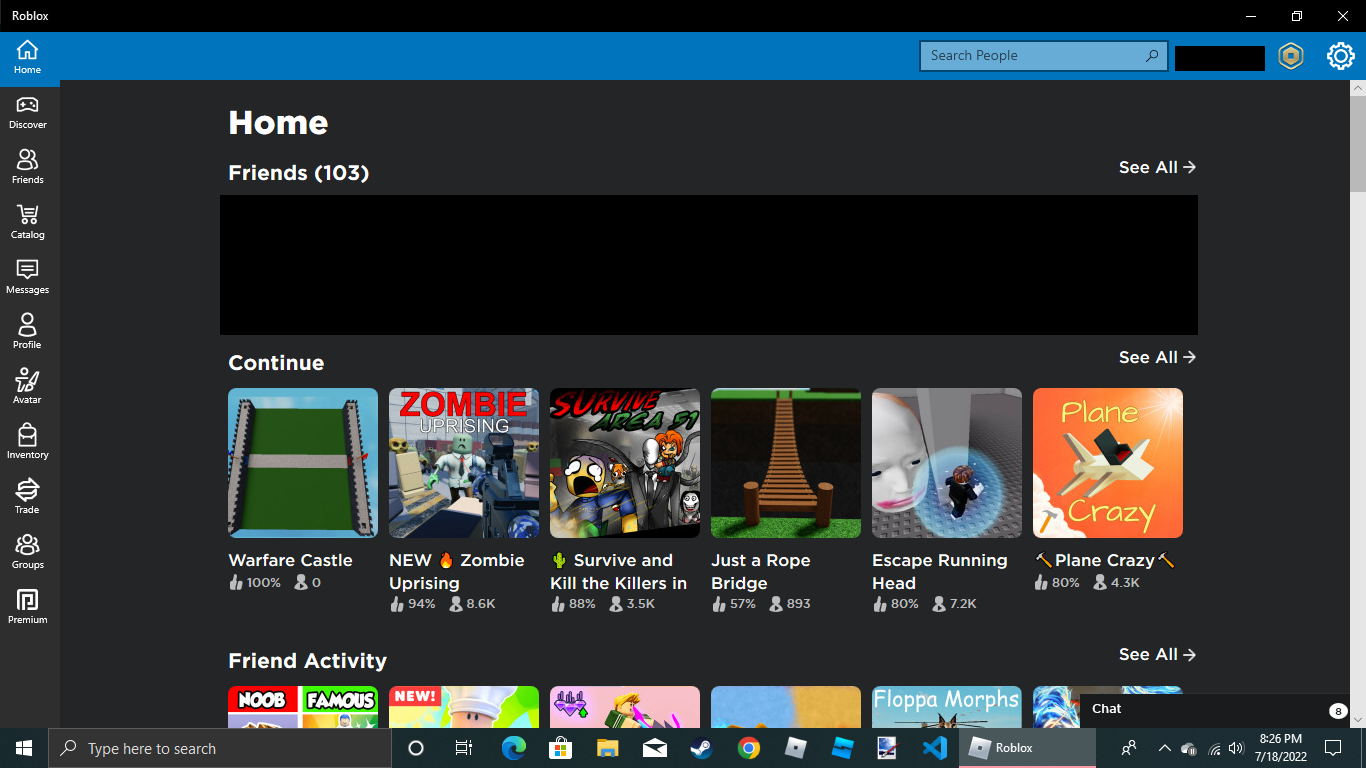Open the Groups icon
Viewport: 1366px width, 768px height.
tap(27, 552)
